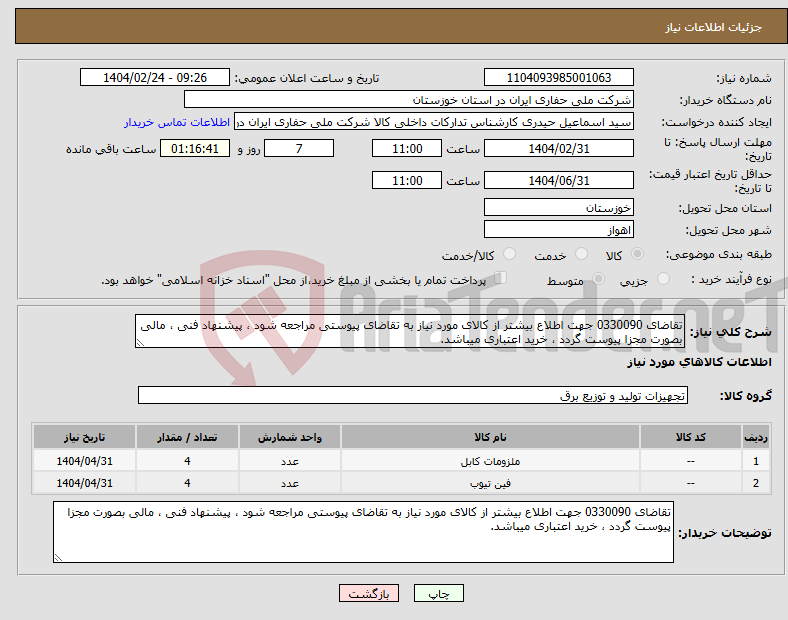Select the متوسط purchase type radio
This screenshot has width=788, height=620.
coord(598,279)
